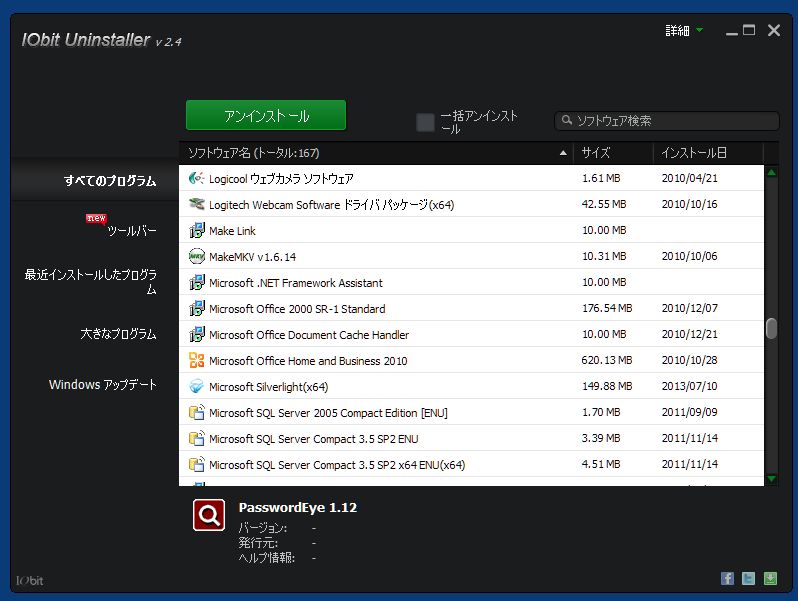The width and height of the screenshot is (798, 601).
Task: Click the list scroll-down arrow
Action: pos(772,479)
